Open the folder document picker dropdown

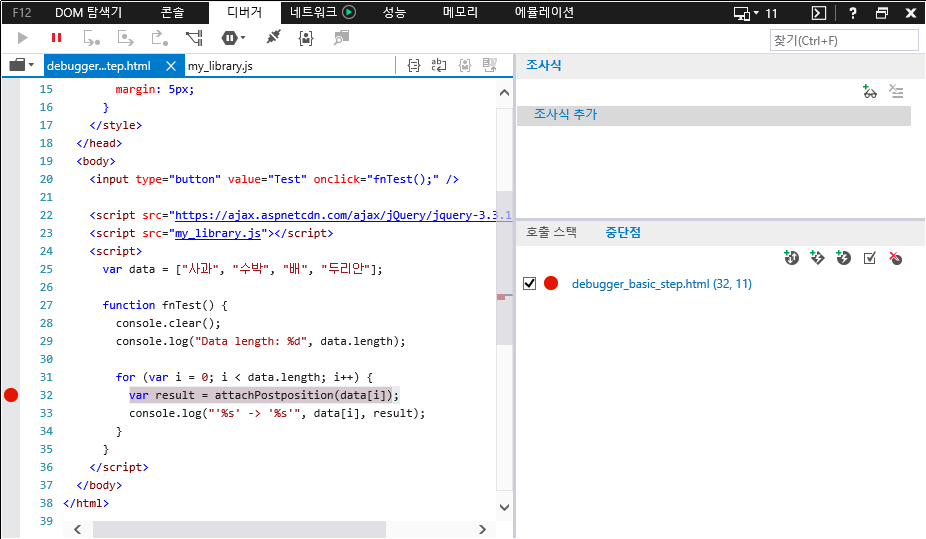point(22,65)
